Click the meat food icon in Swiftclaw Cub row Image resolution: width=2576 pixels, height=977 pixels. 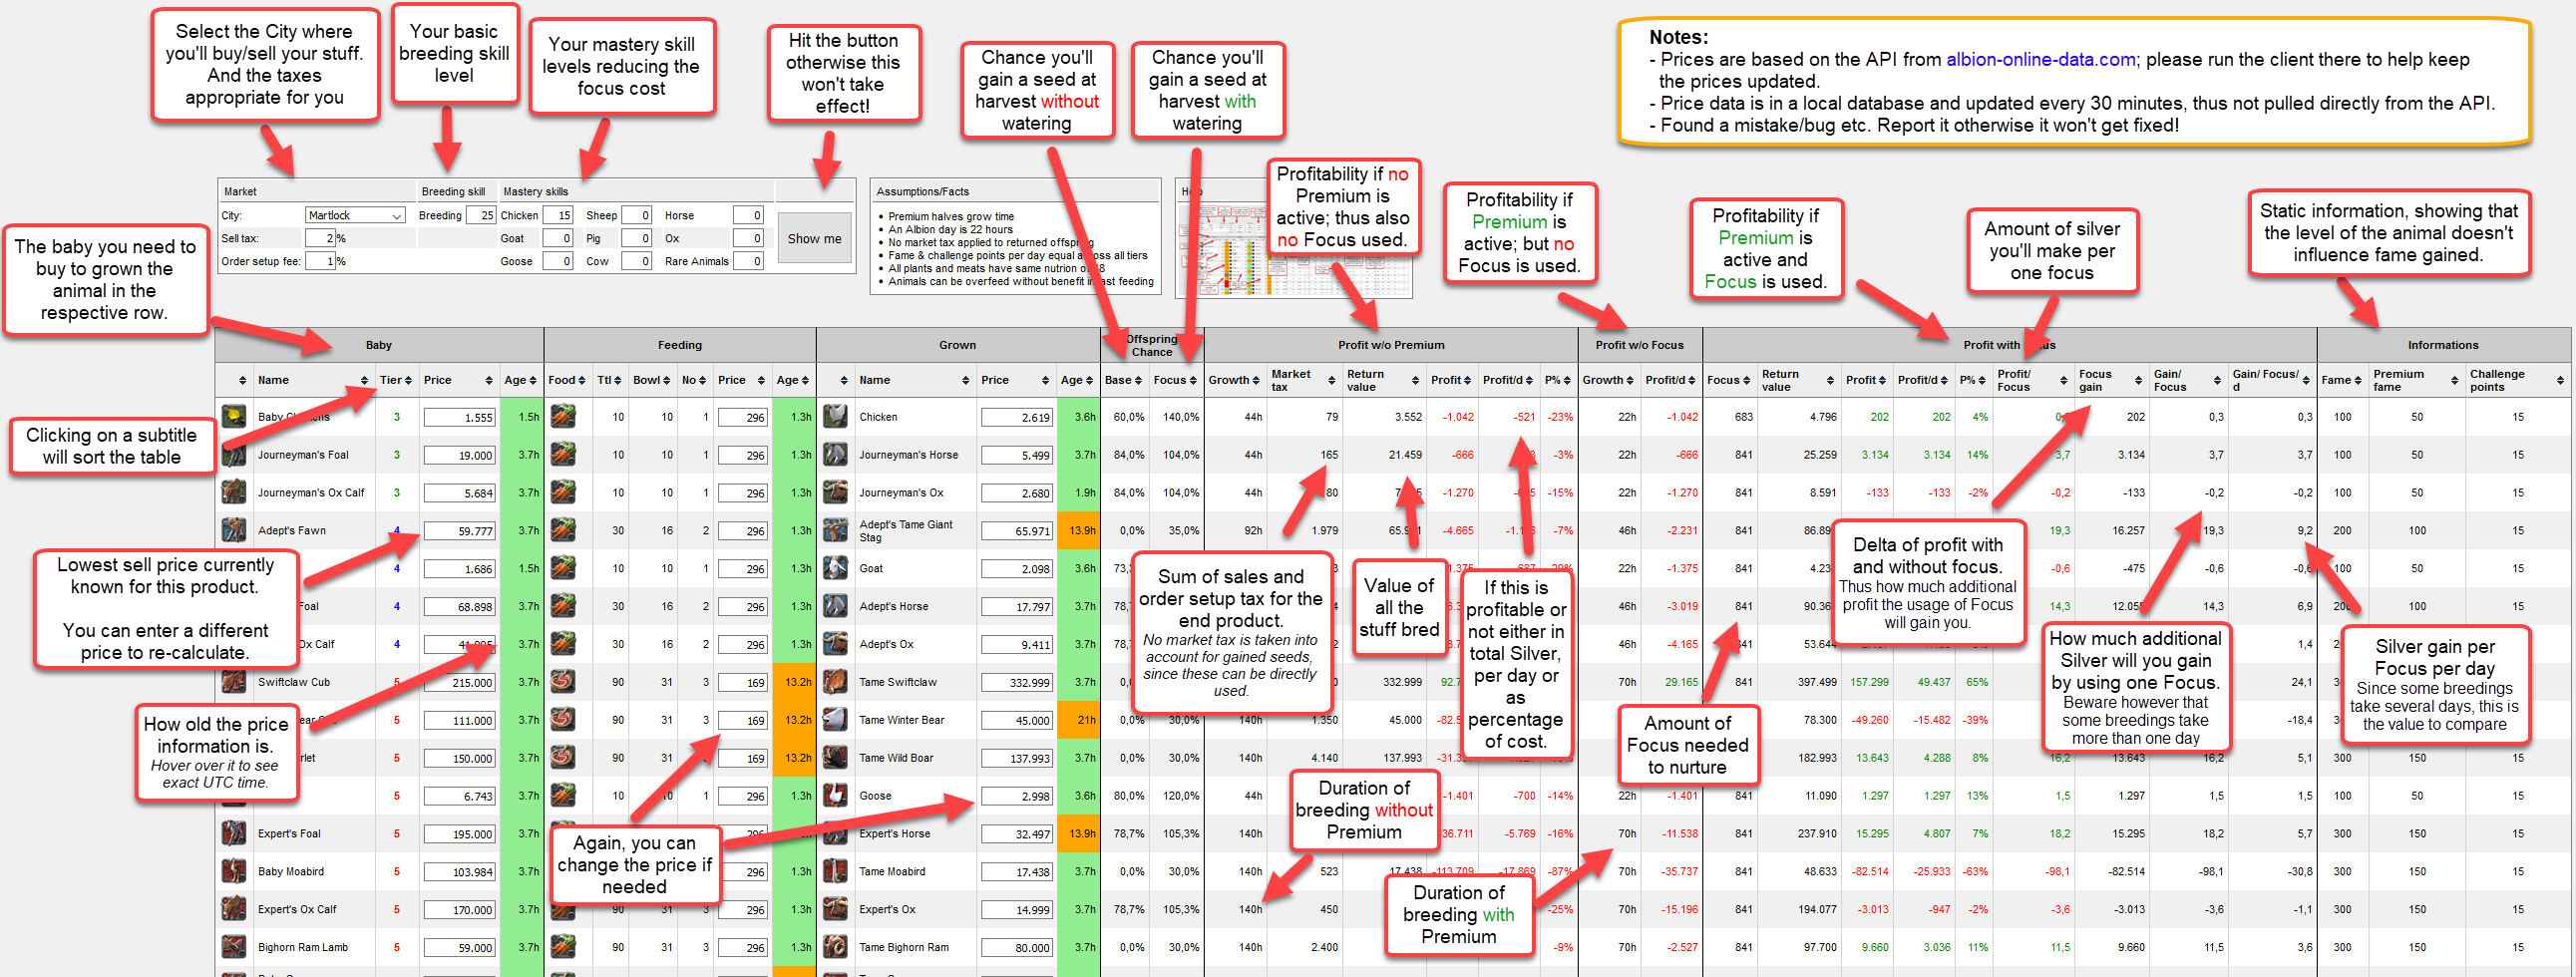point(563,682)
